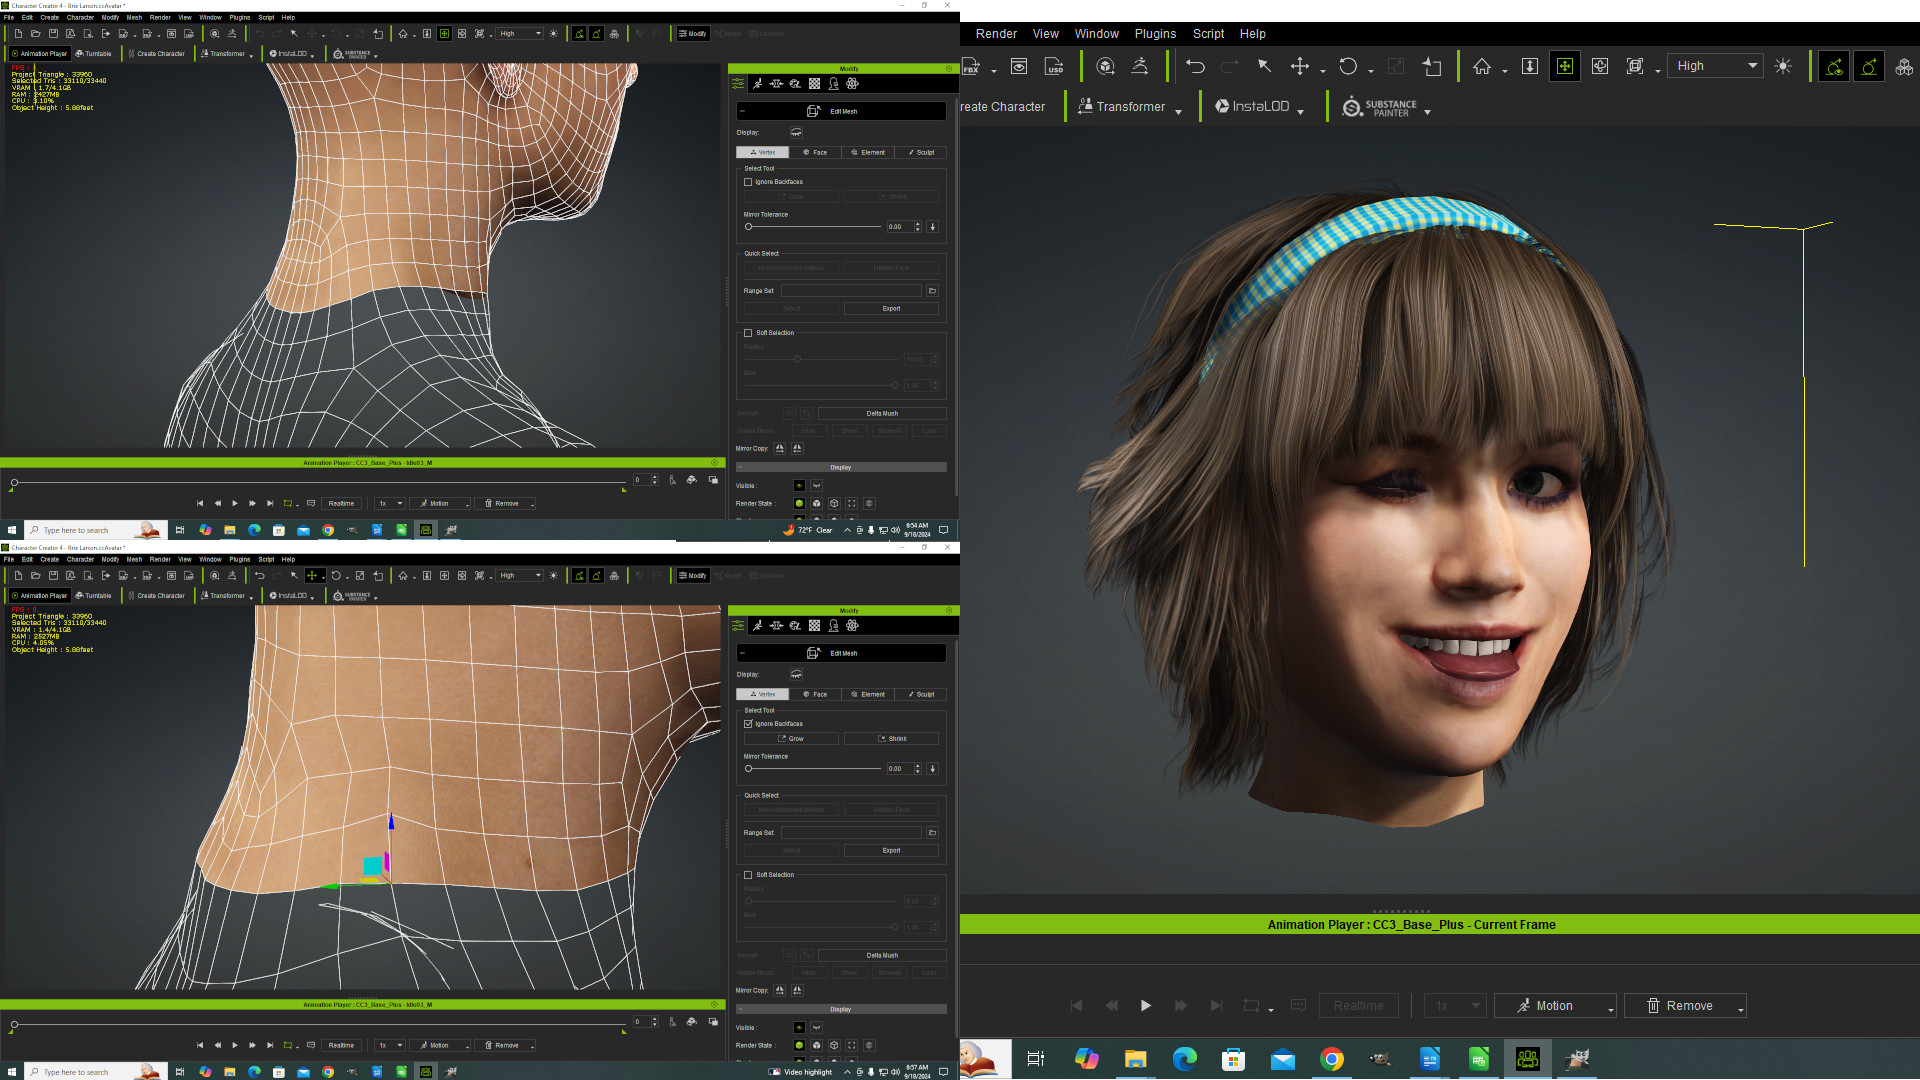
Task: Click first Mirror Copy icon in bottom-left window
Action: tap(780, 990)
